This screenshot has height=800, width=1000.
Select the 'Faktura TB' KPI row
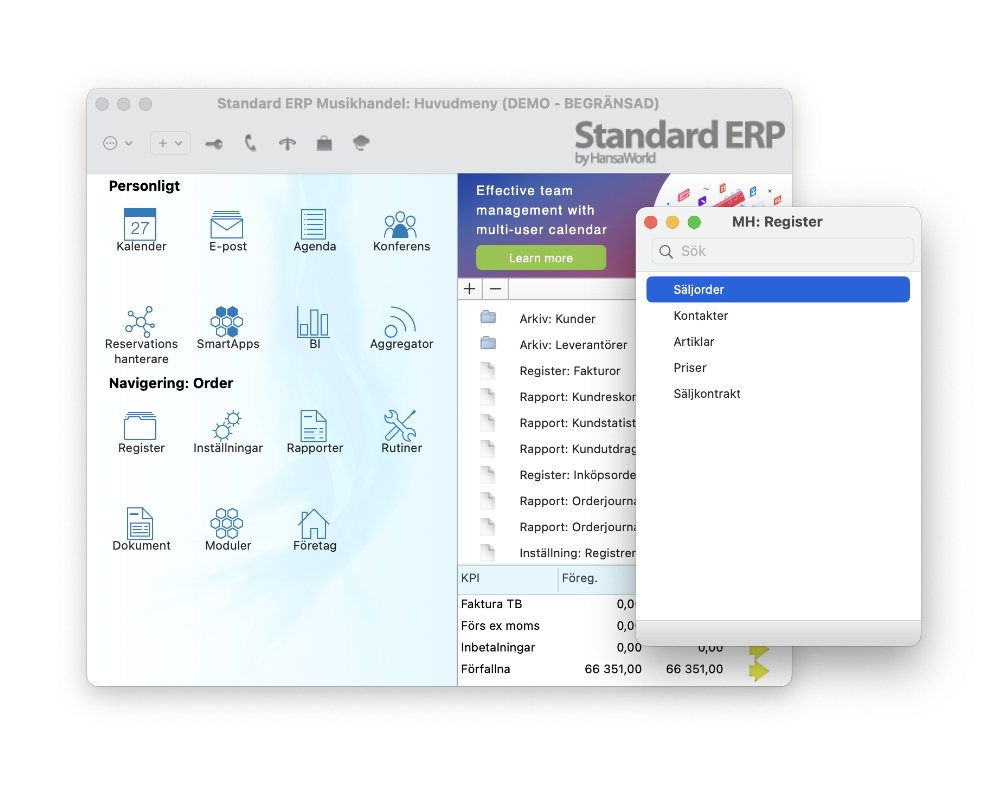547,604
